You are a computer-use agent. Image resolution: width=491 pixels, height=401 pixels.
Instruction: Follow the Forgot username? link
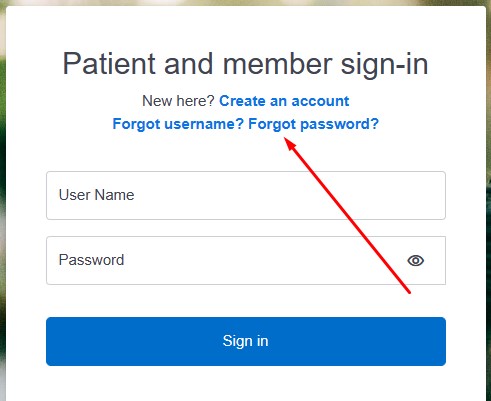point(178,124)
